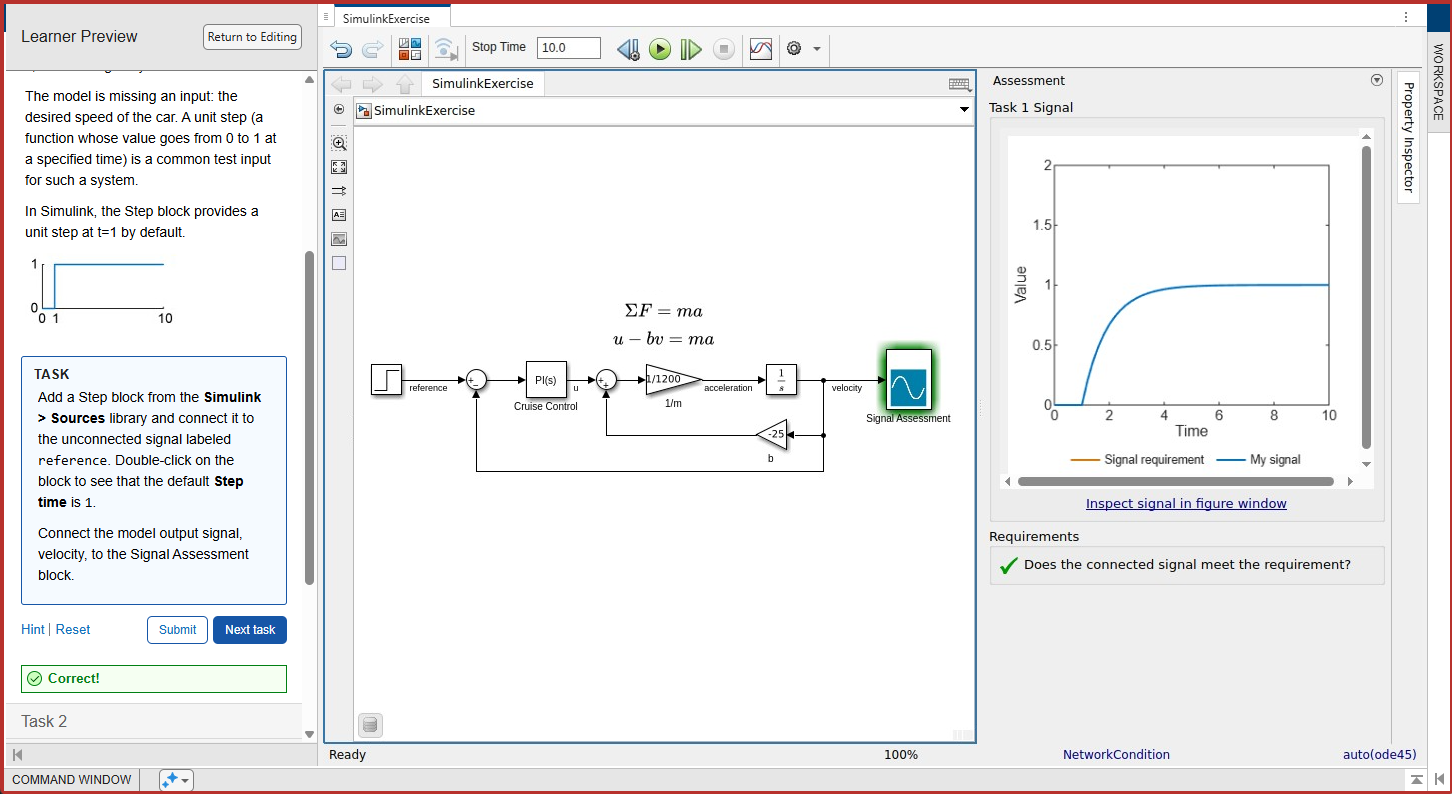This screenshot has width=1452, height=794.
Task: Open the SimulinkExercise model breadcrumb dropdown
Action: (963, 110)
